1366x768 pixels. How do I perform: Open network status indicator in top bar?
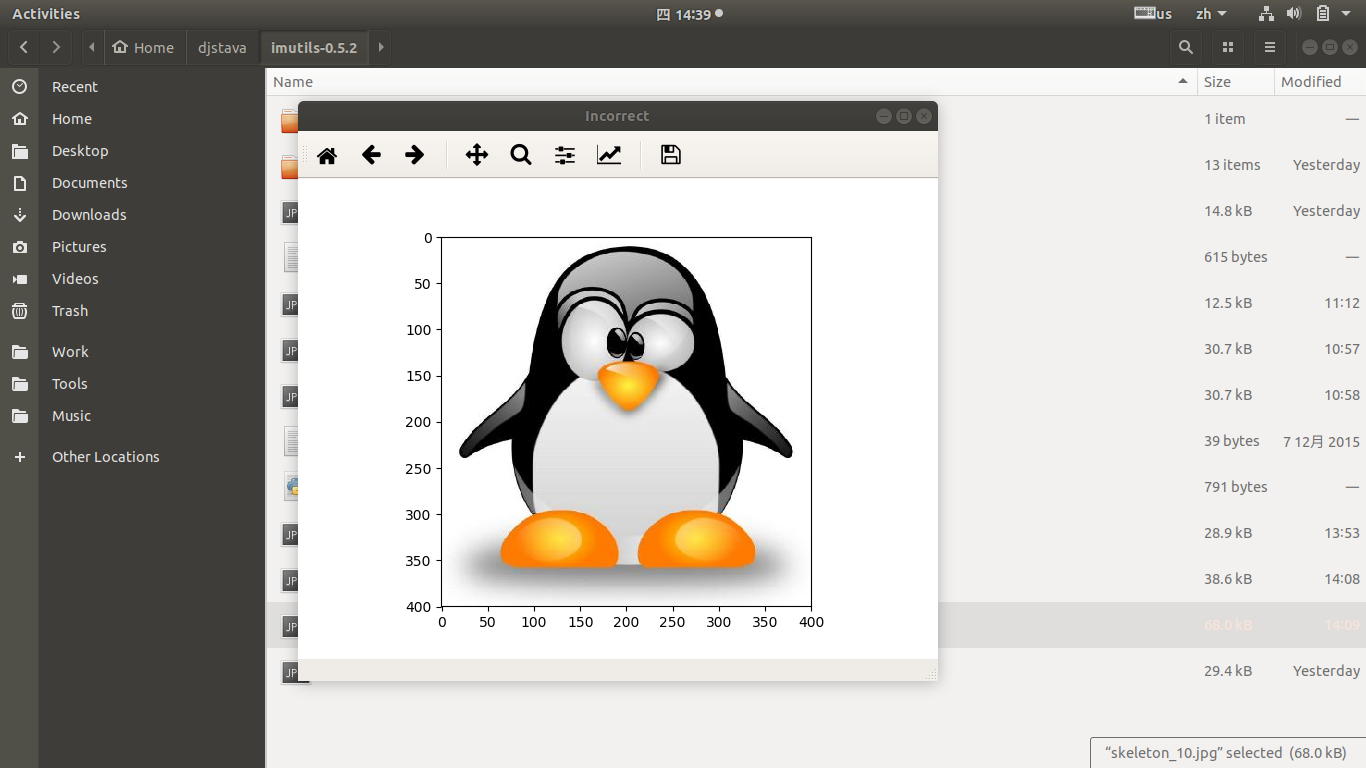click(1266, 14)
